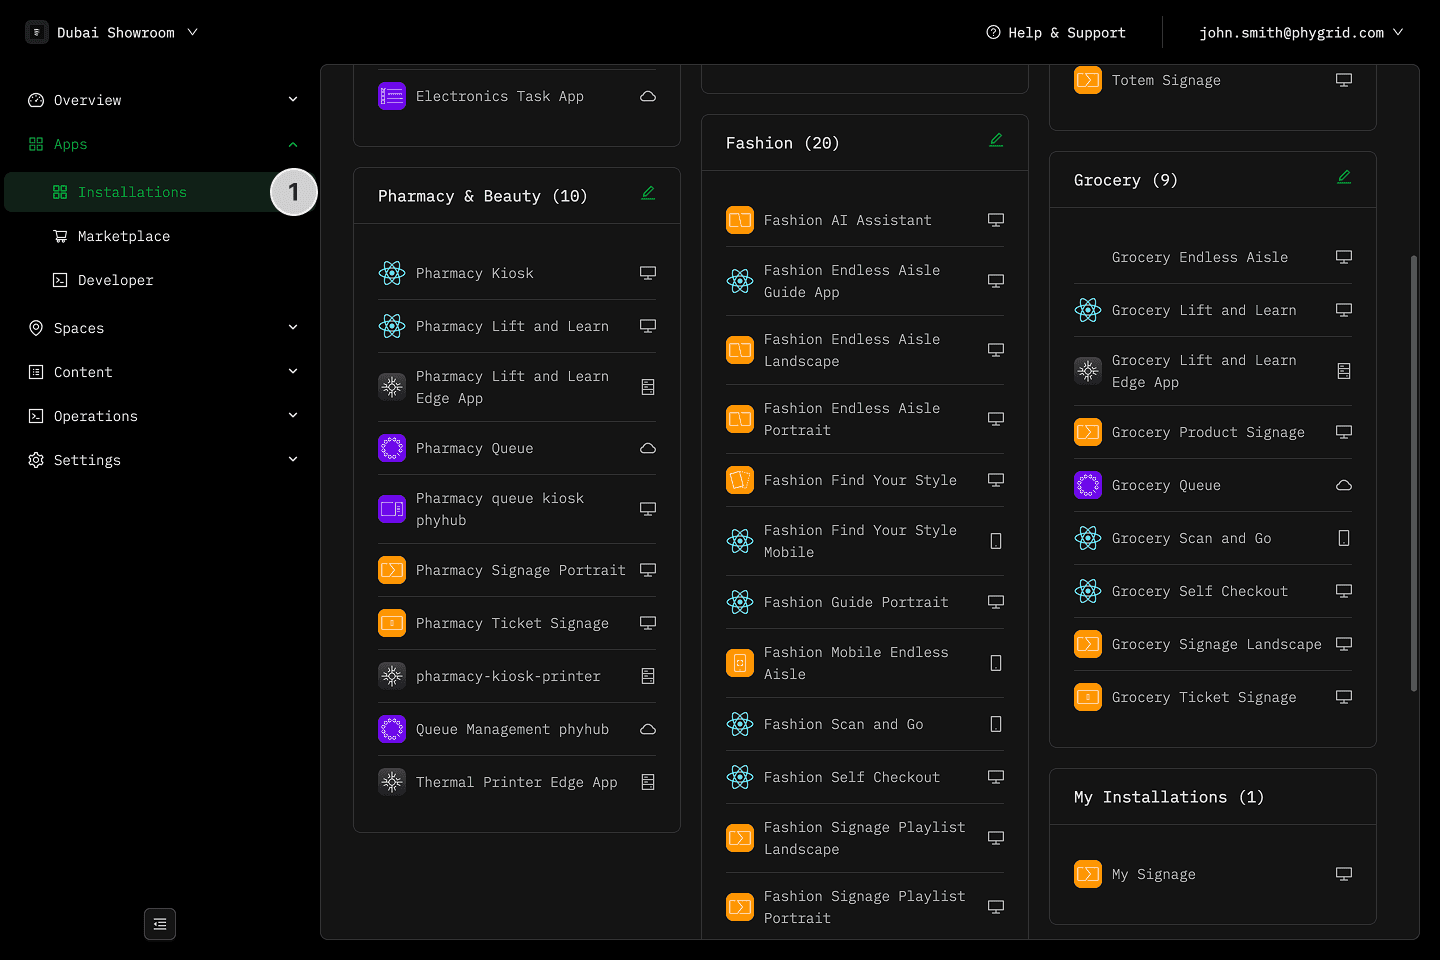Edit the Fashion group with pencil icon
This screenshot has height=960, width=1440.
(996, 140)
